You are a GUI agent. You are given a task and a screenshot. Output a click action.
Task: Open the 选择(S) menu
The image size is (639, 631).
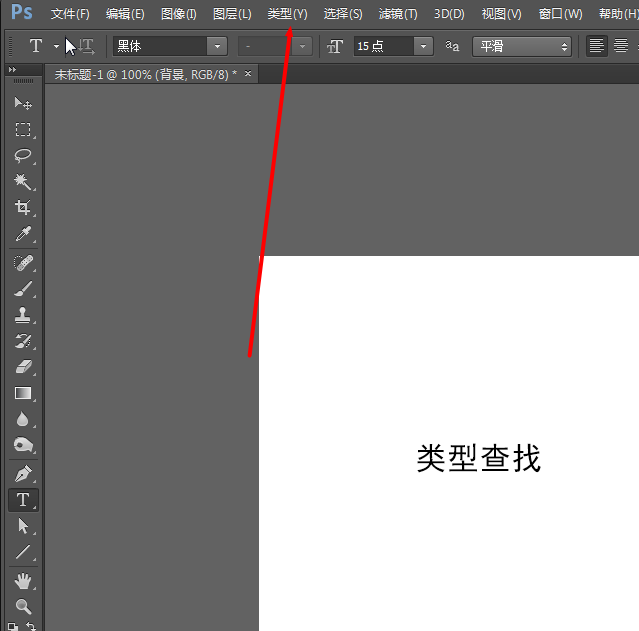point(343,14)
